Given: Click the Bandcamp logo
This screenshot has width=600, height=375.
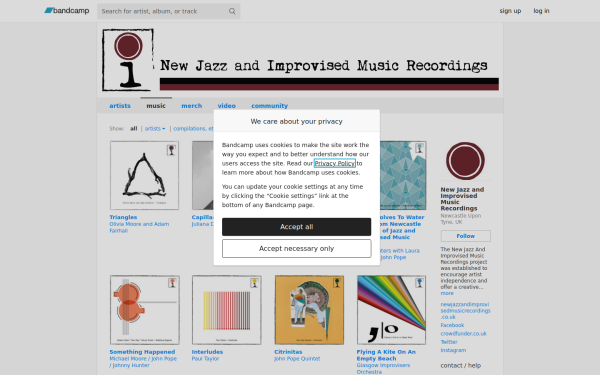Looking at the screenshot, I should click(67, 11).
